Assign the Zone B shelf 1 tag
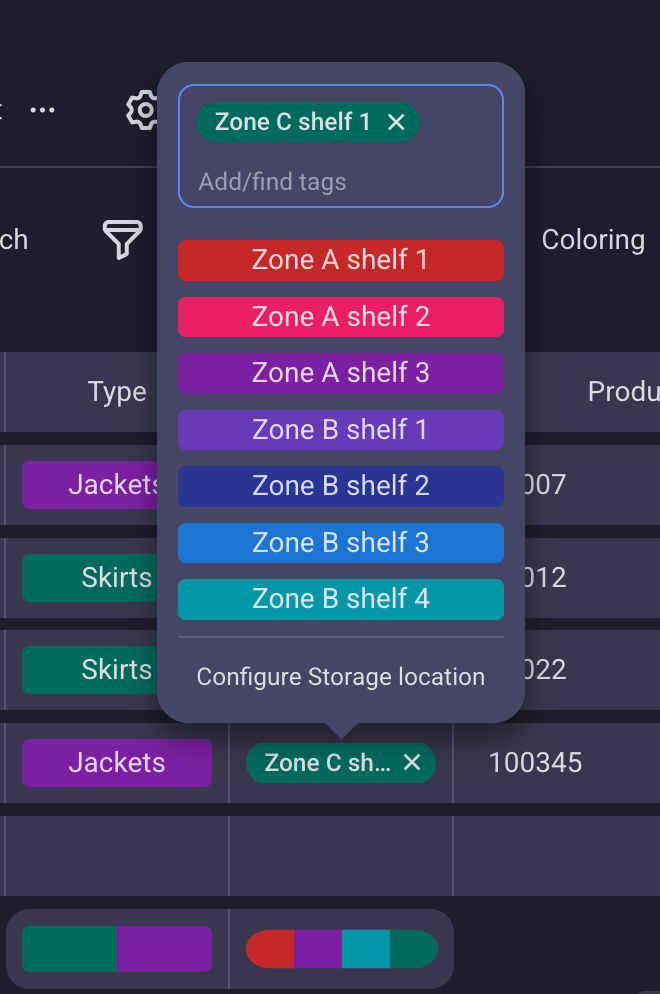This screenshot has height=994, width=660. 340,429
